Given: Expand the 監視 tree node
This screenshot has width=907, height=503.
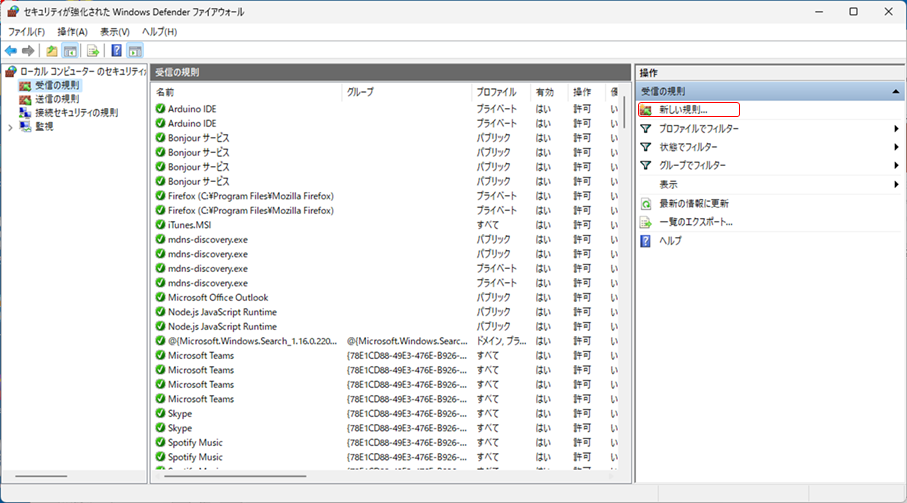Looking at the screenshot, I should tap(11, 127).
